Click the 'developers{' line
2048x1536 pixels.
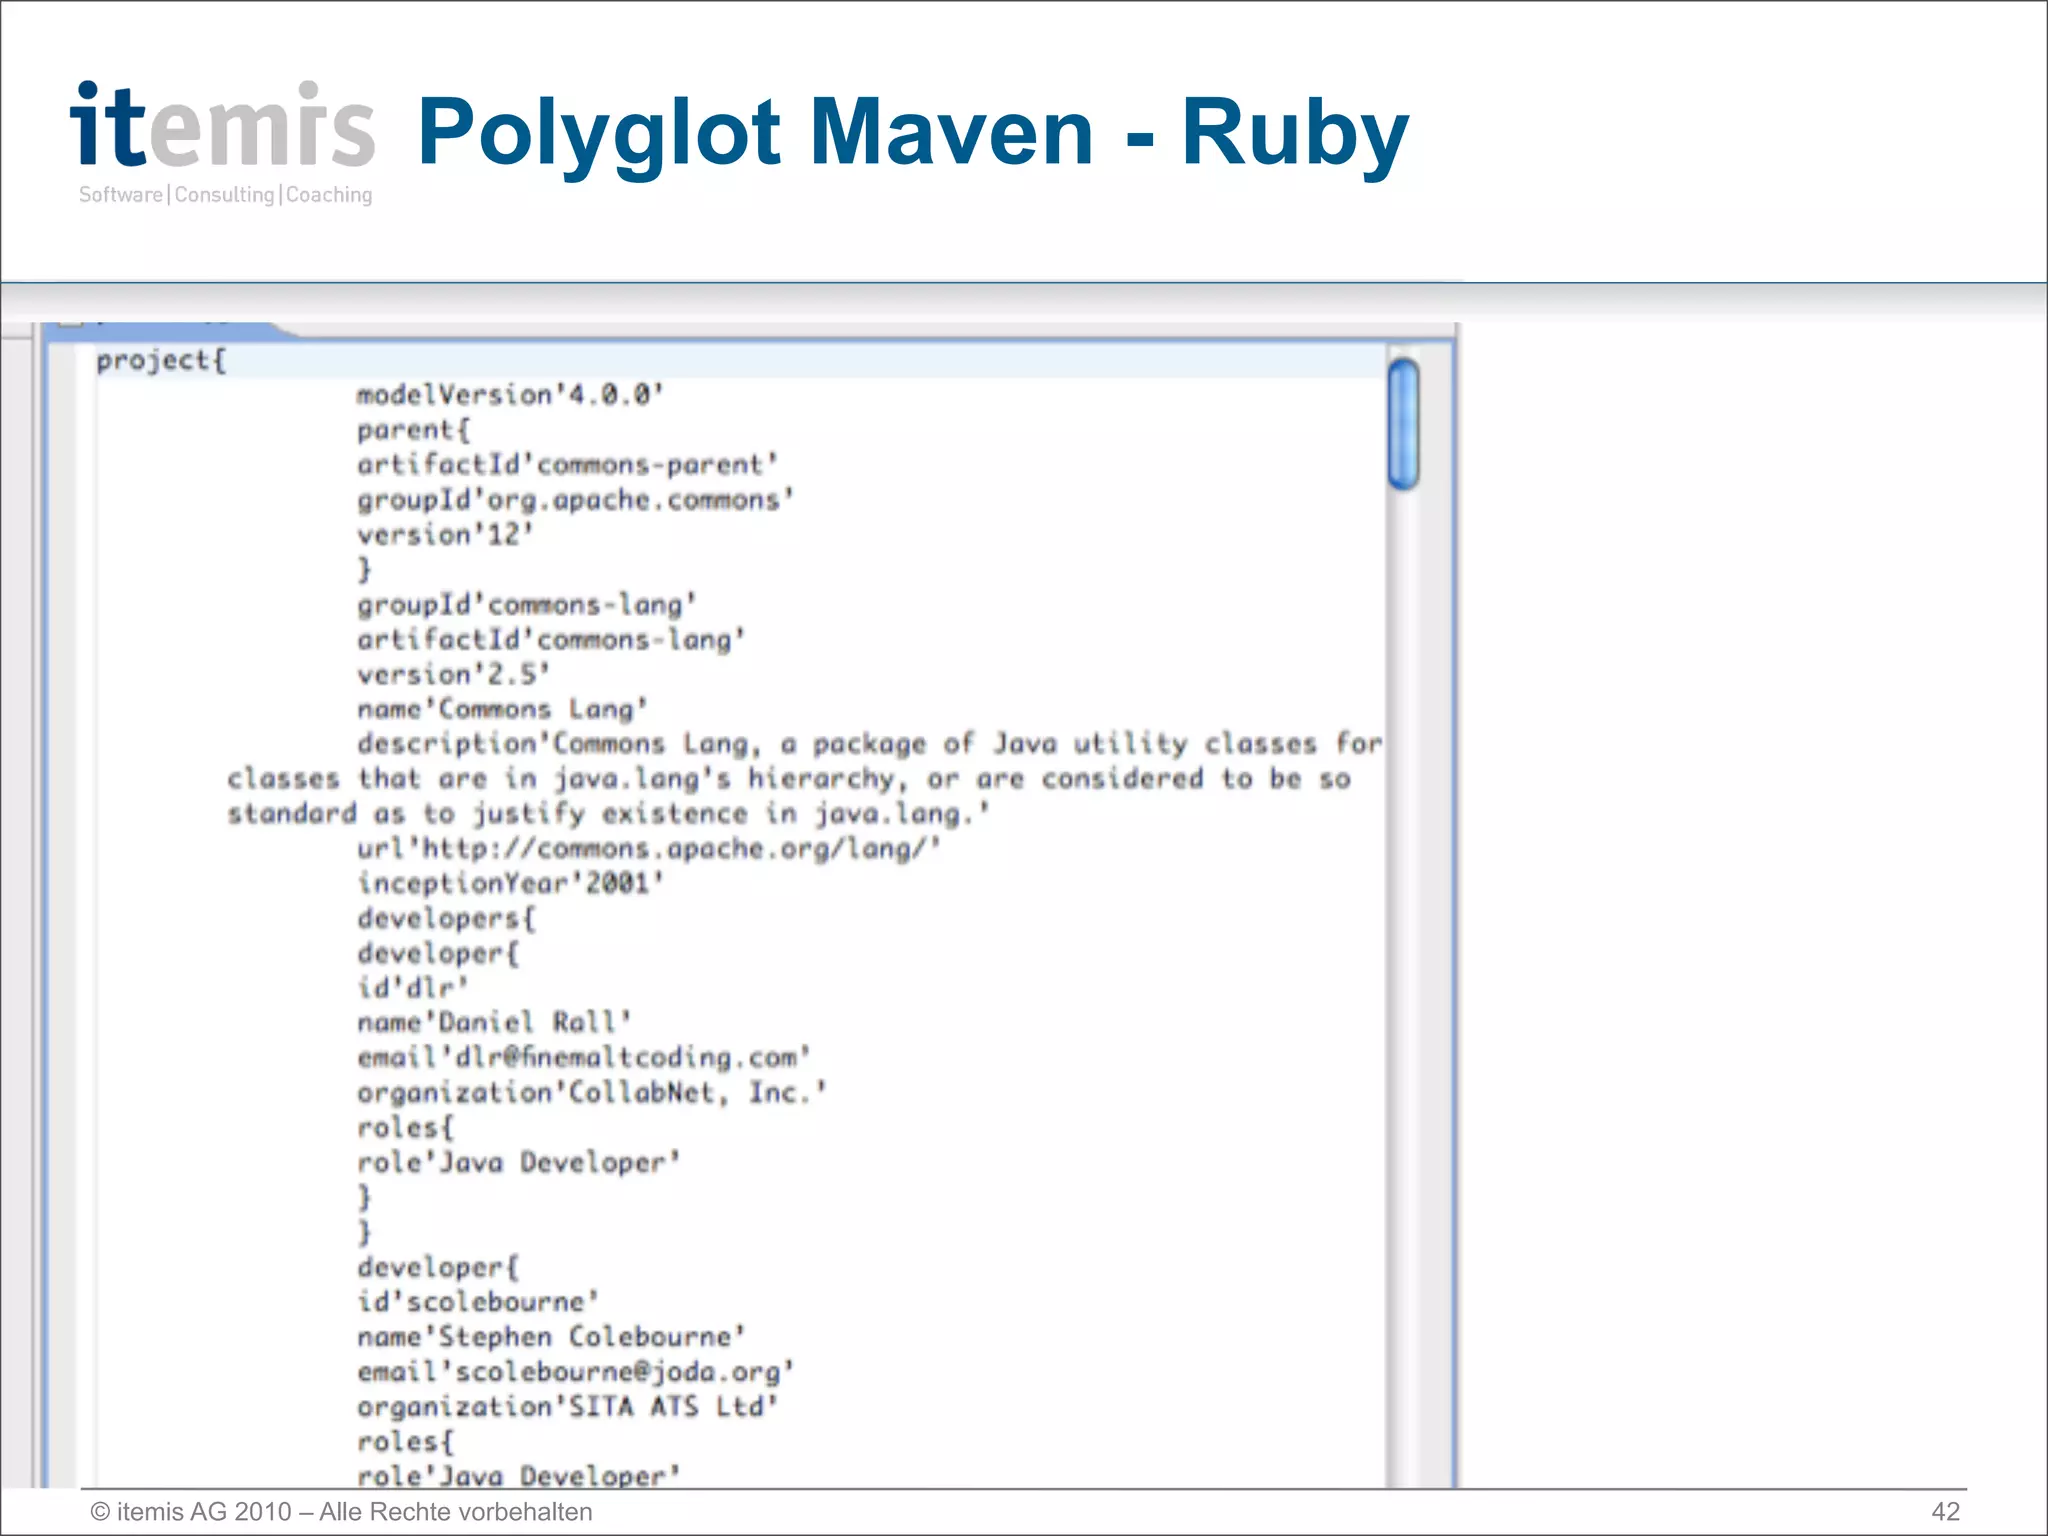pyautogui.click(x=446, y=919)
